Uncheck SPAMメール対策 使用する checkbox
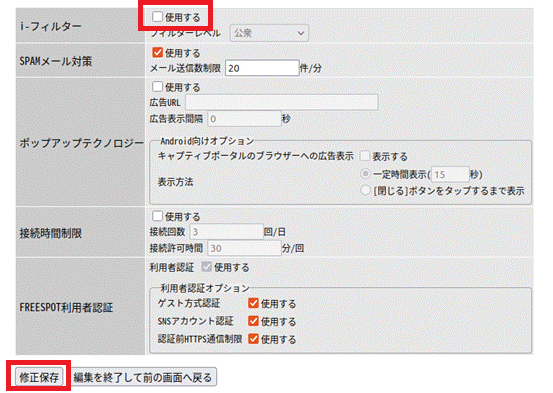Screen dimensions: 553x393 click(157, 52)
